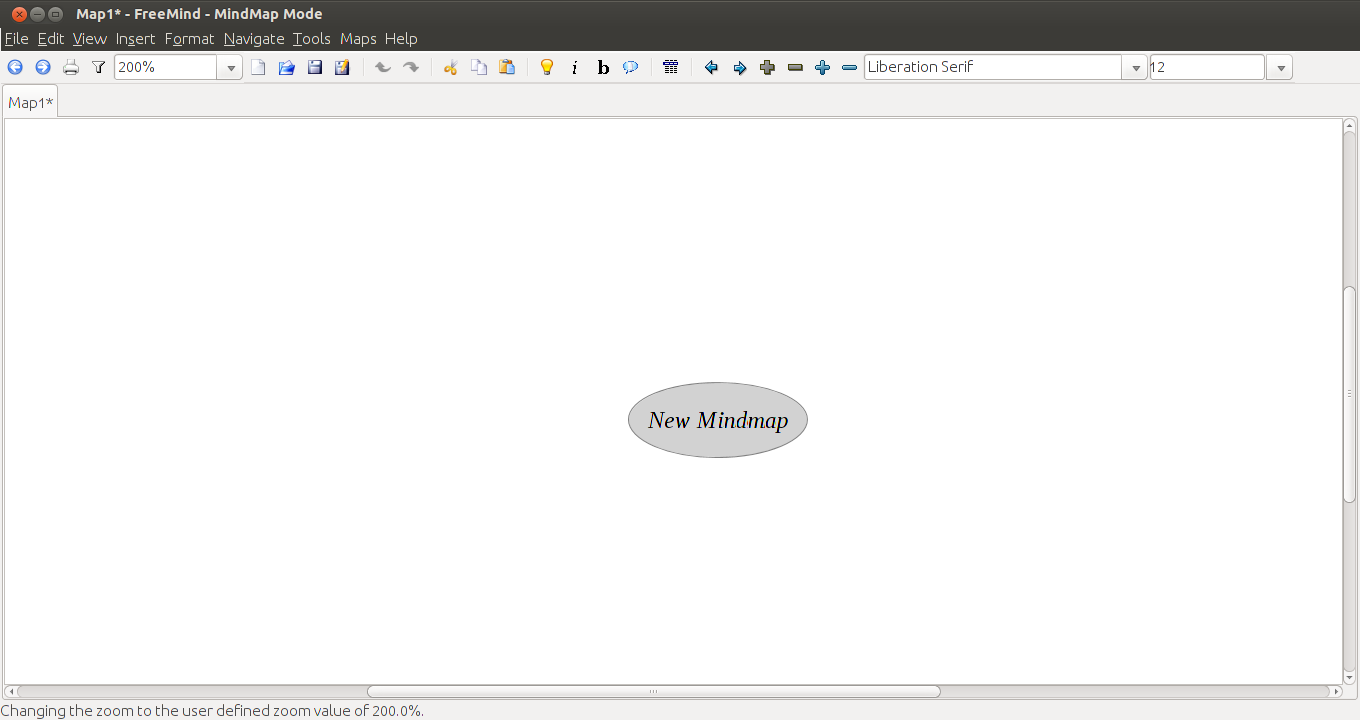The height and width of the screenshot is (720, 1360).
Task: Maximize the FreeMind window
Action: [56, 14]
